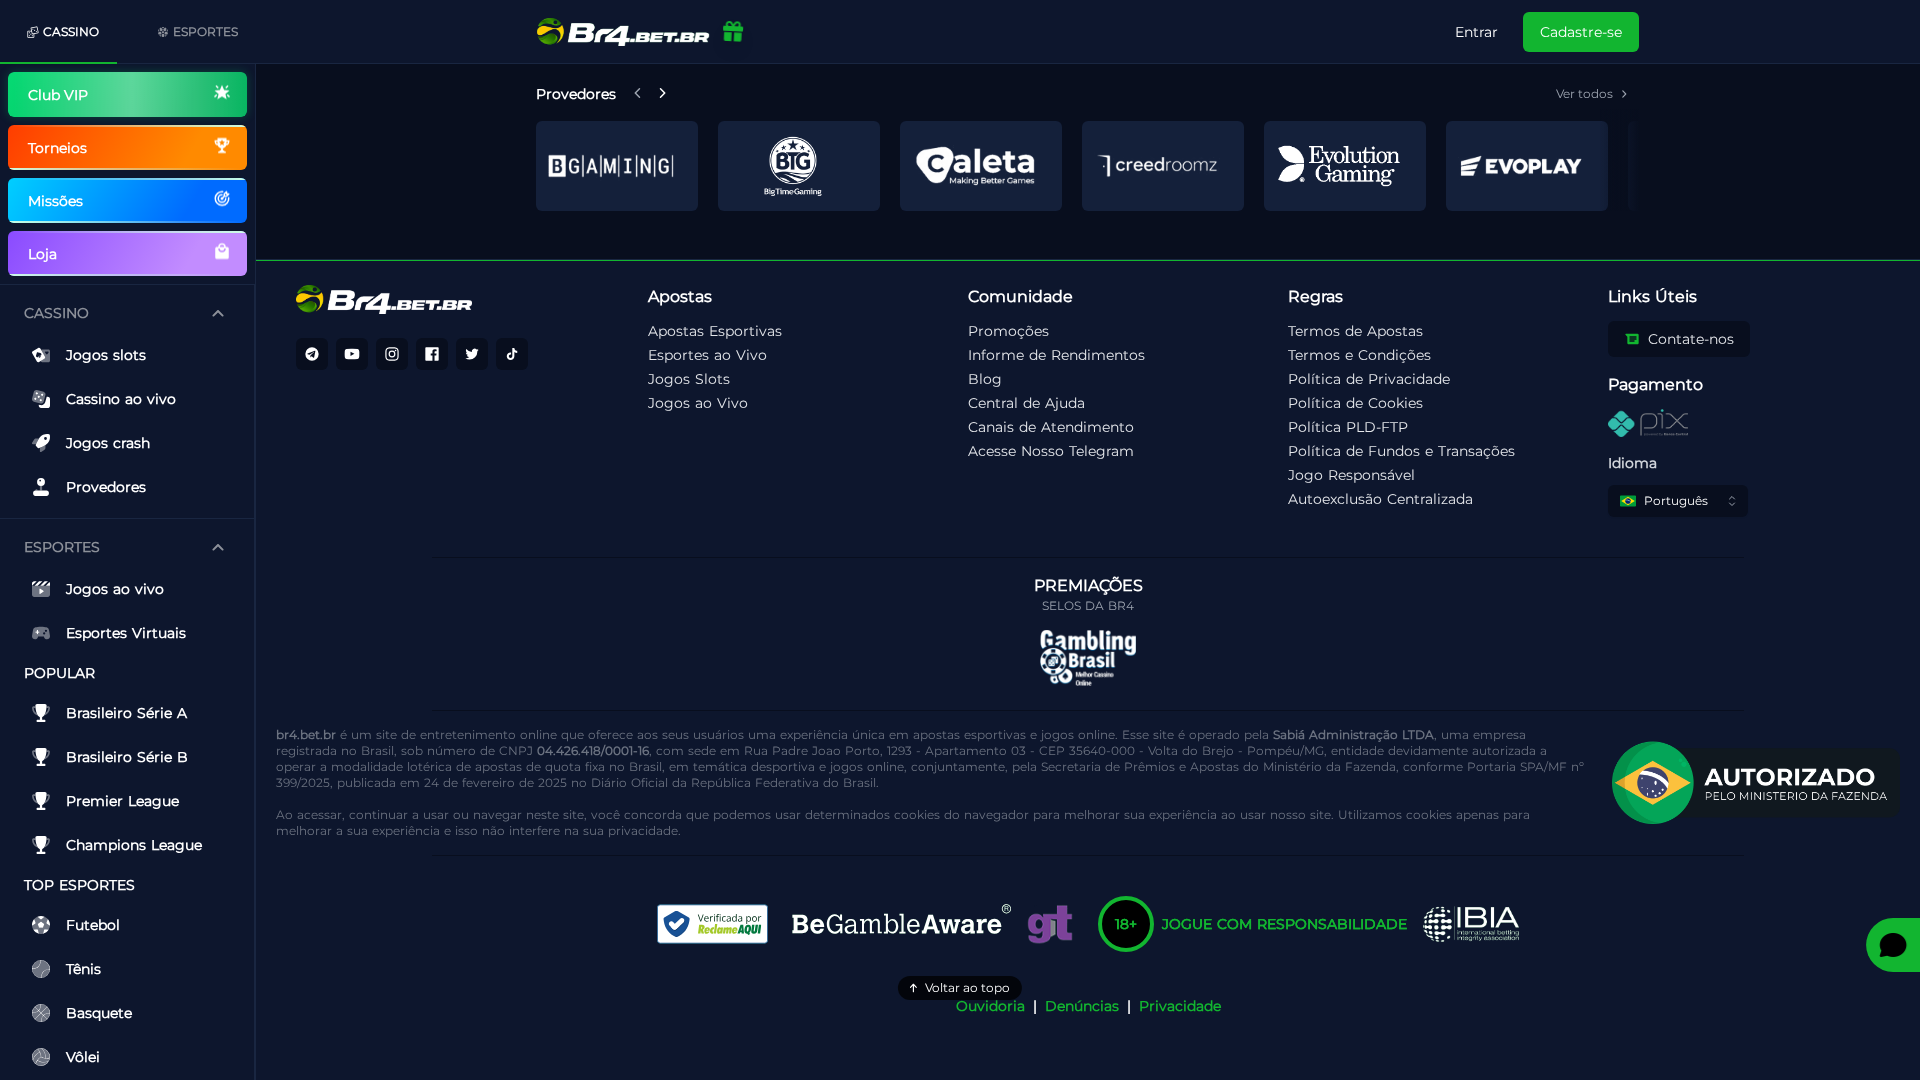
Task: Open the Jogo Responsável link
Action: [1351, 475]
